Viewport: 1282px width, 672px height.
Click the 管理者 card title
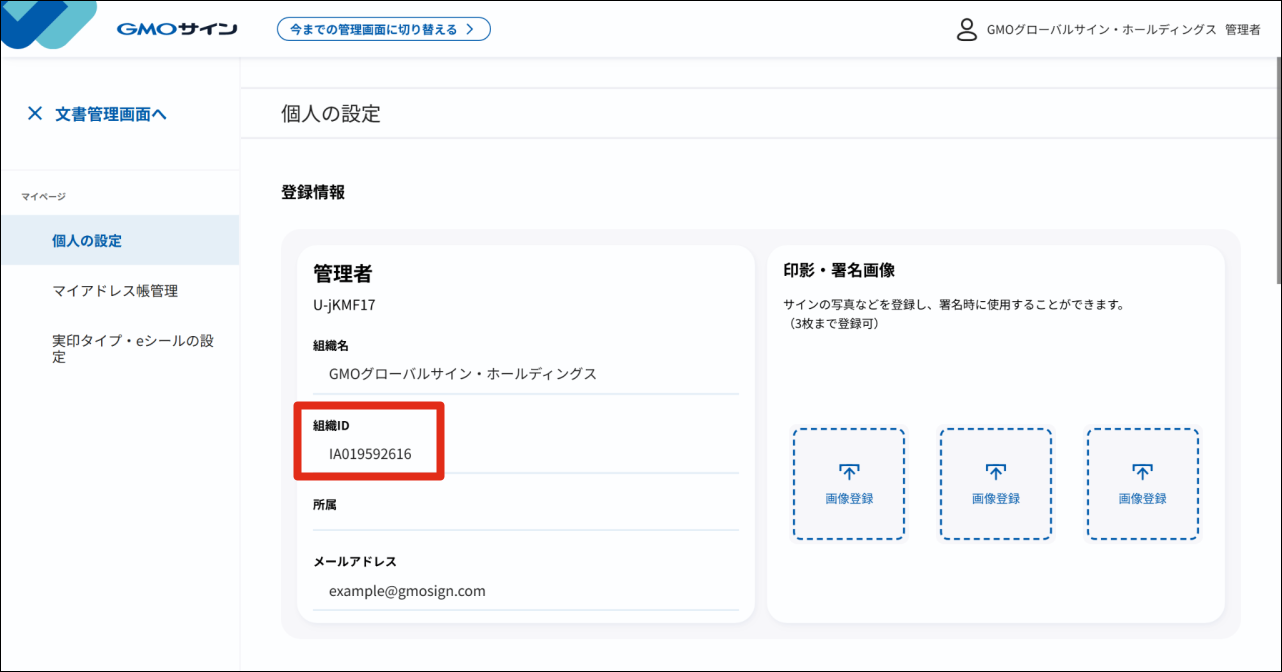pos(343,274)
